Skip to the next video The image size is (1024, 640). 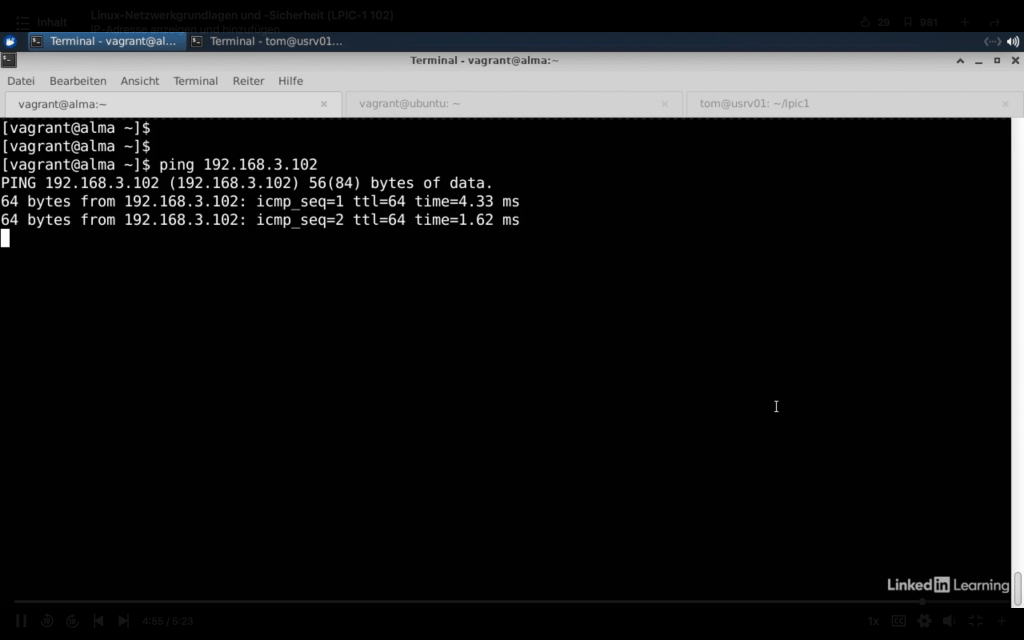124,621
